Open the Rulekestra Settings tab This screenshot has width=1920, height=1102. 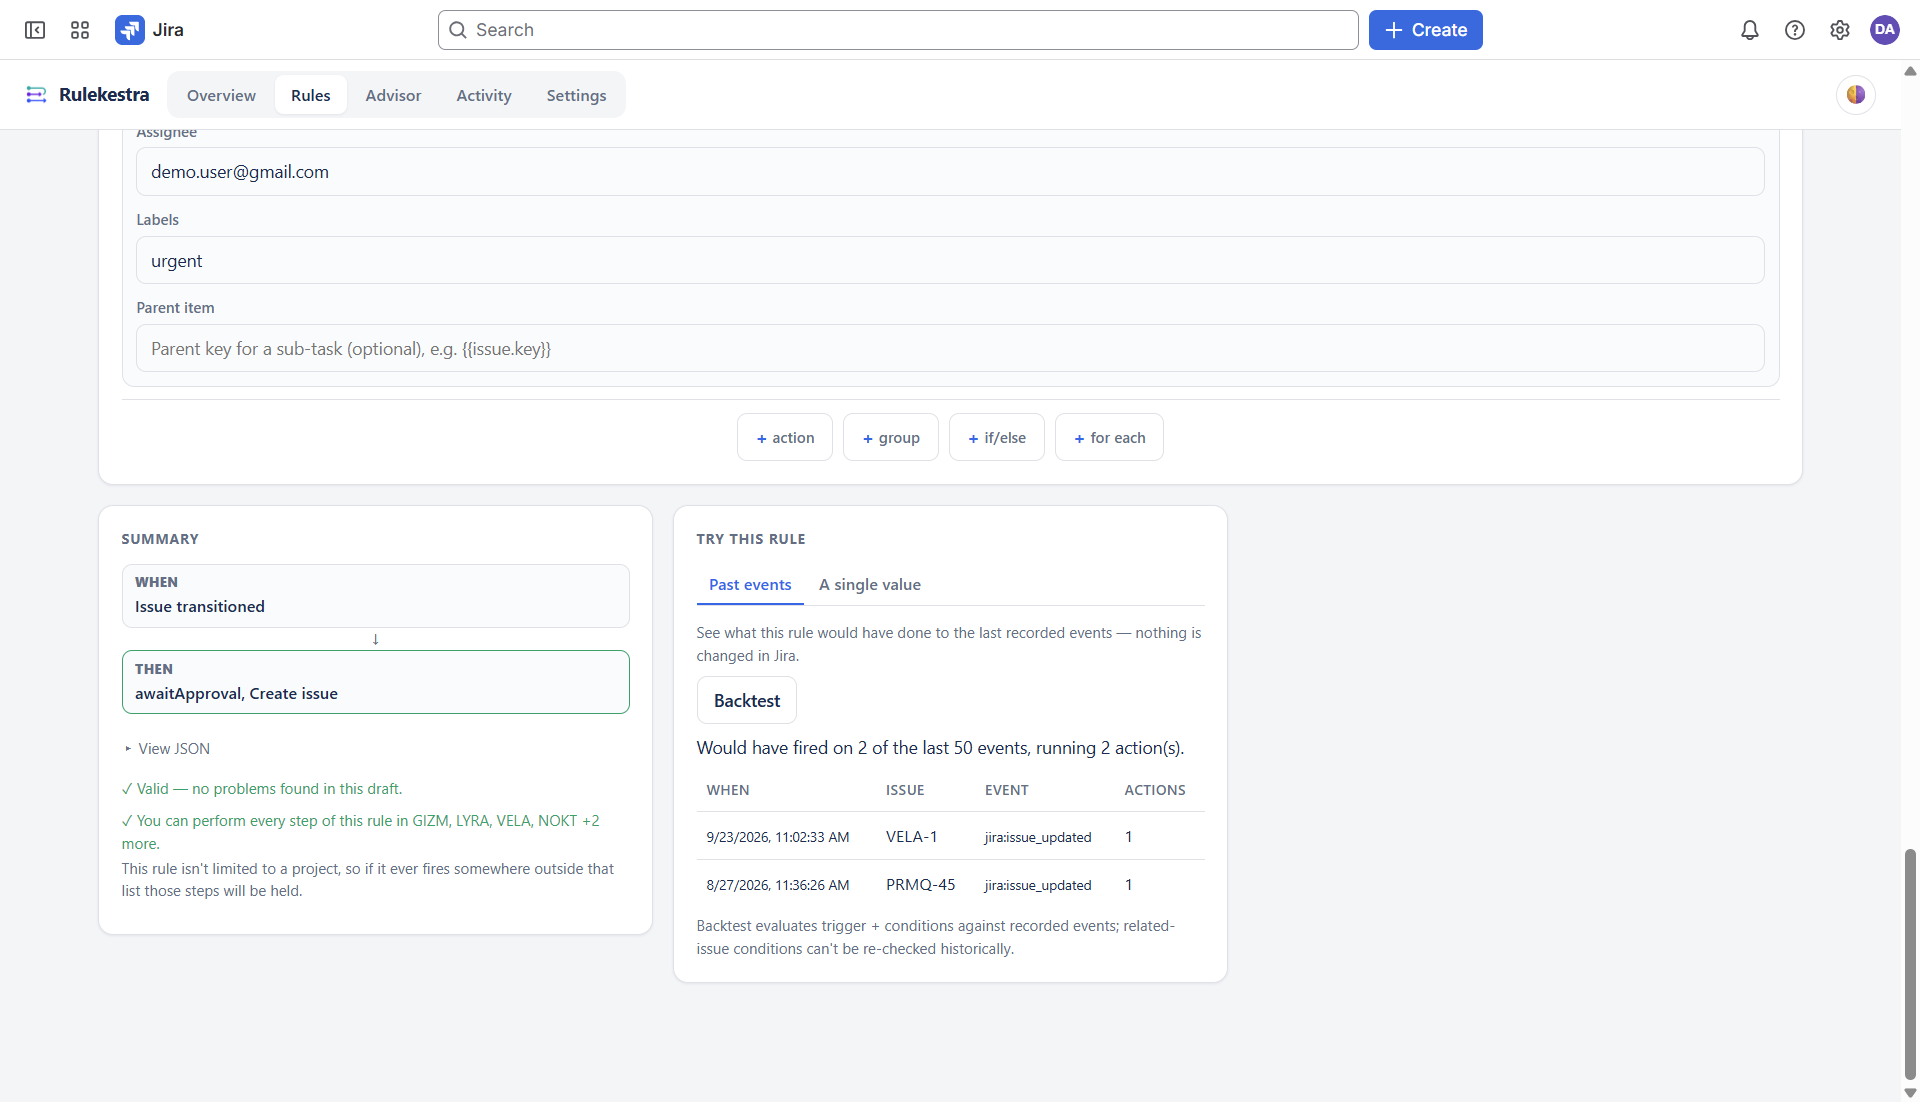(576, 95)
